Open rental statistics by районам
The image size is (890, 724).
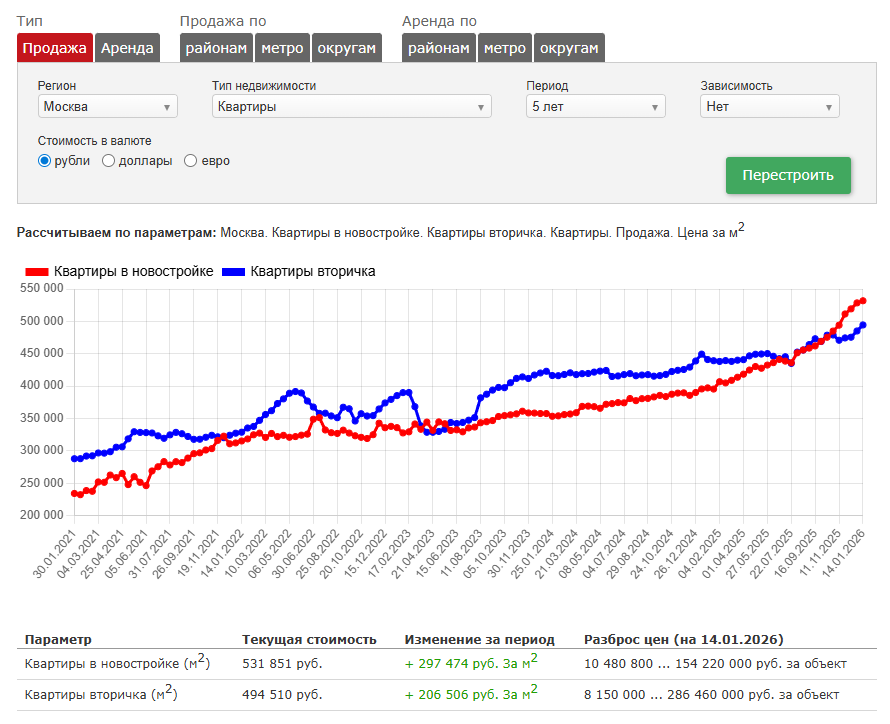(x=438, y=47)
